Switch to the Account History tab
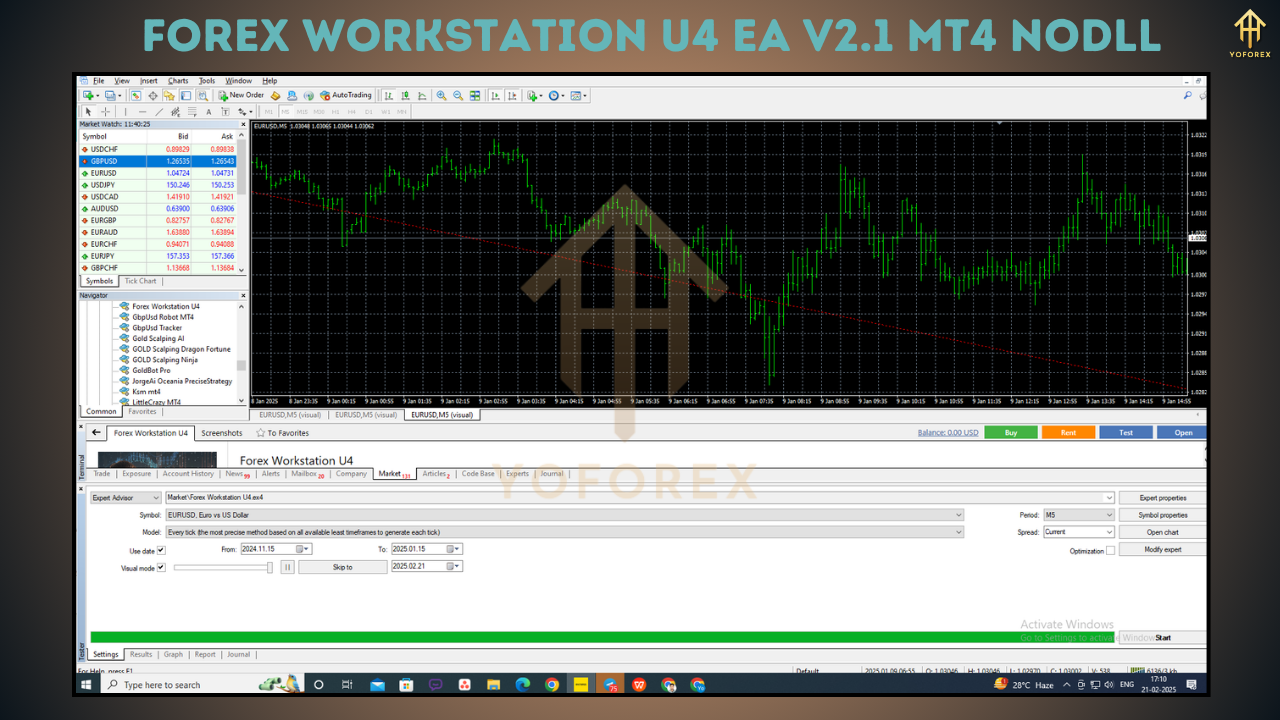The width and height of the screenshot is (1280, 720). coord(187,474)
